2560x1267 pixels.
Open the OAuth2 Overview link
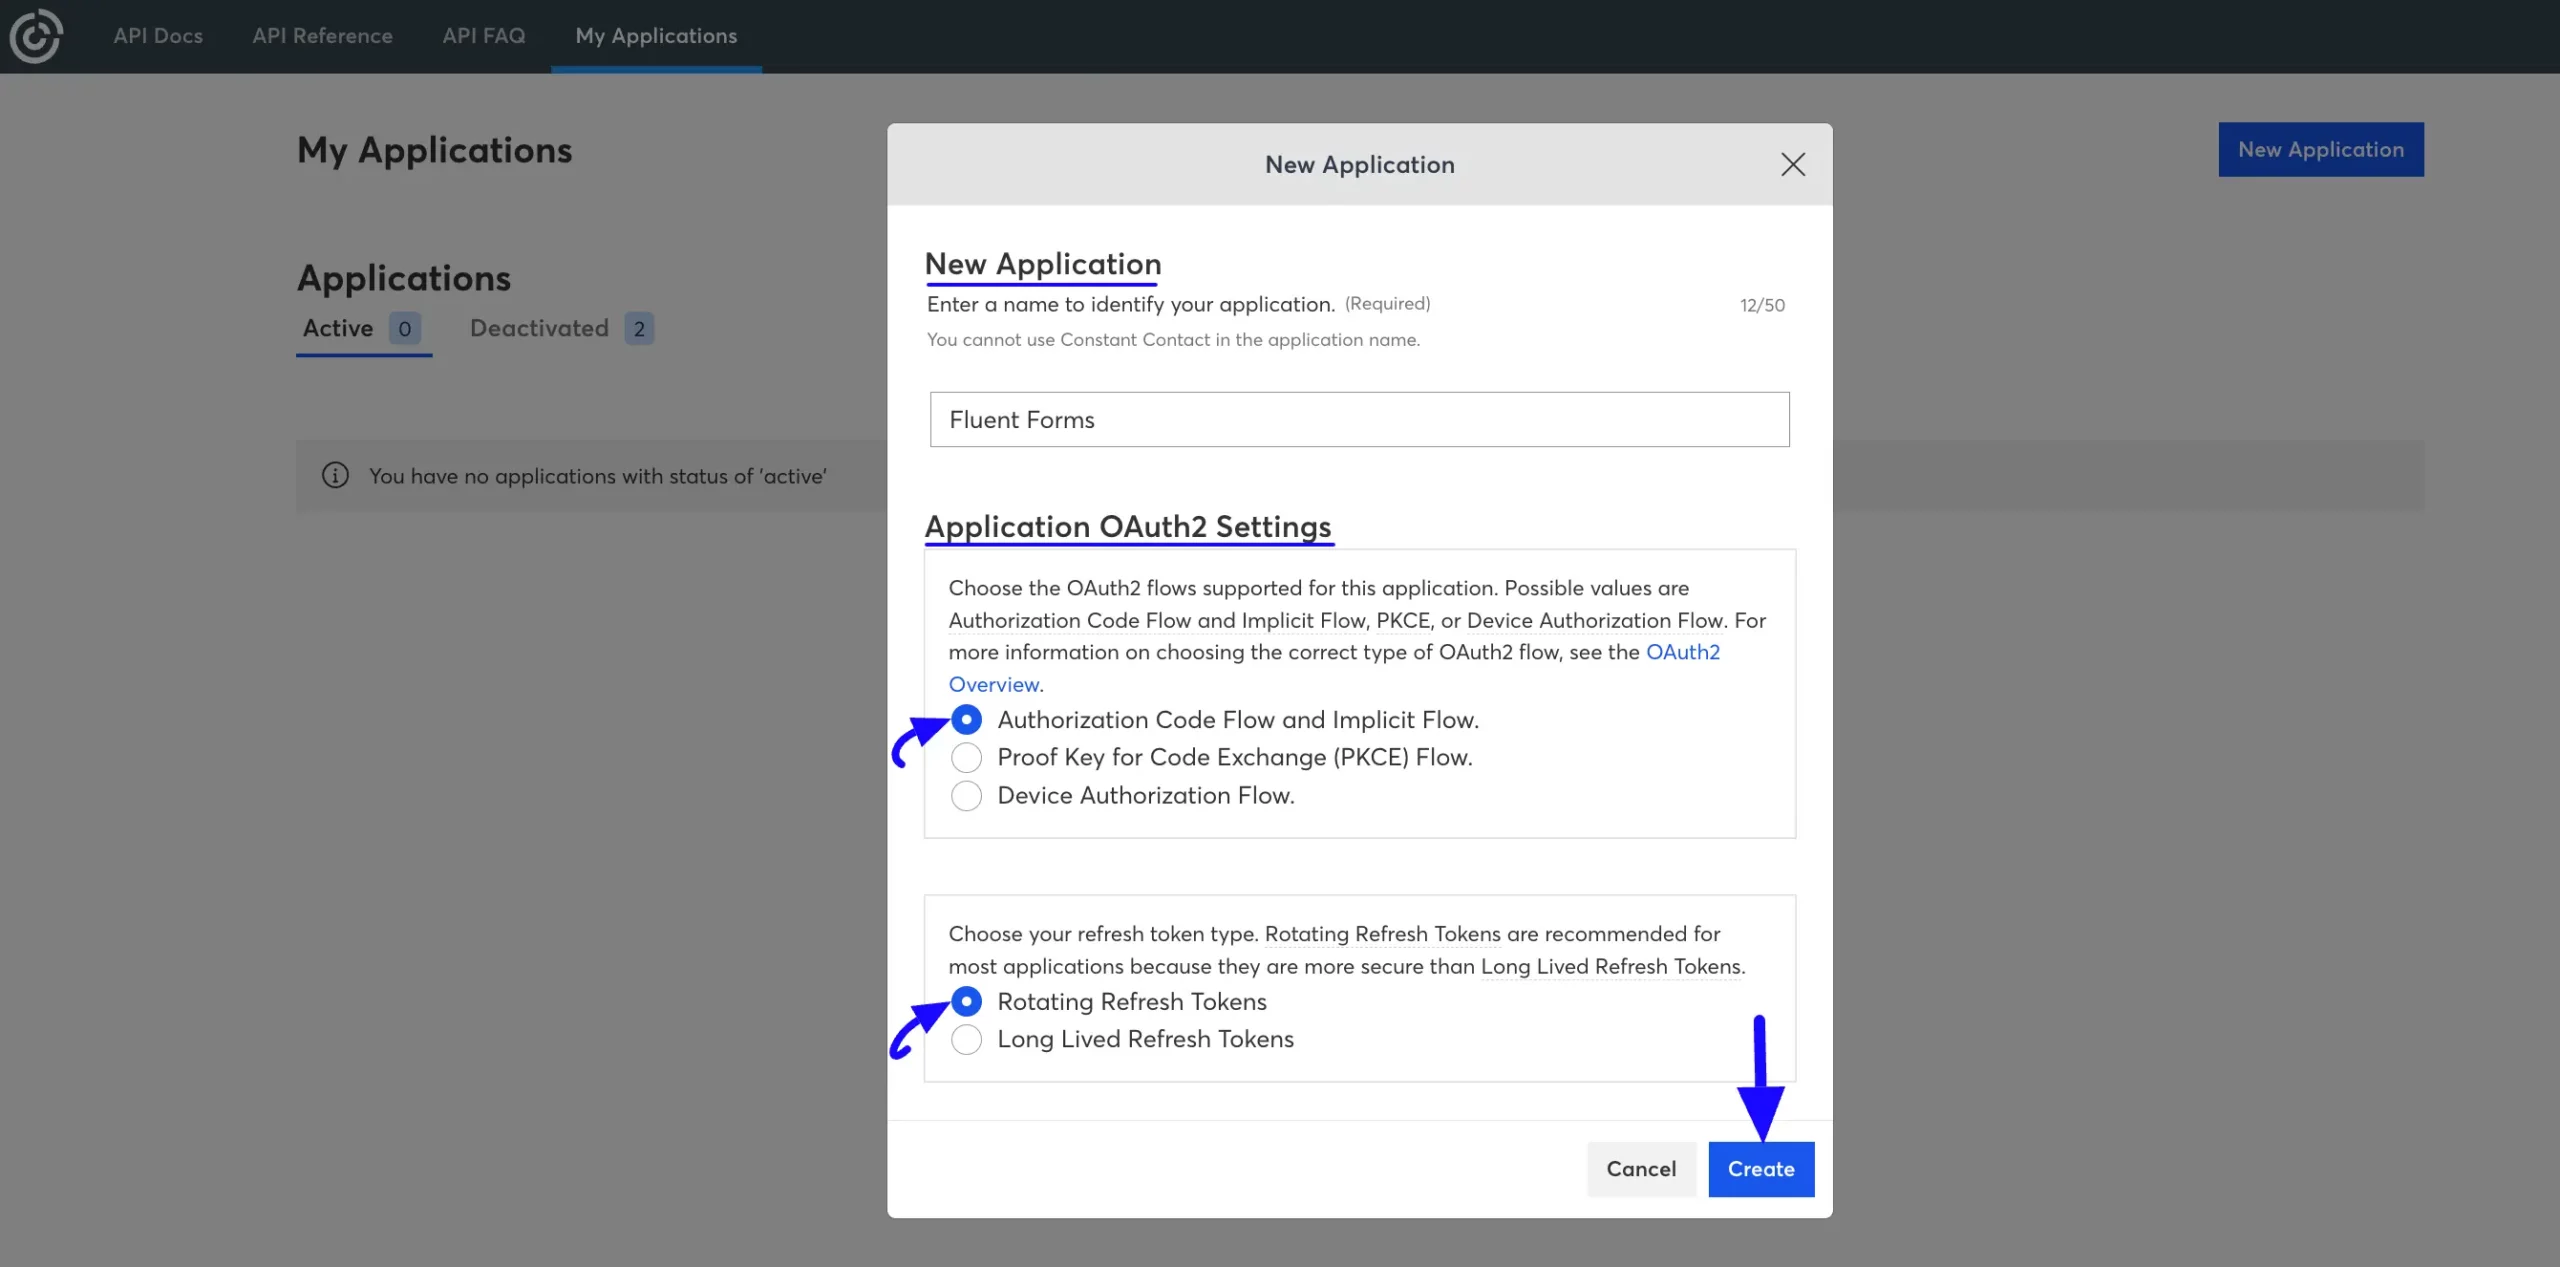tap(1682, 653)
